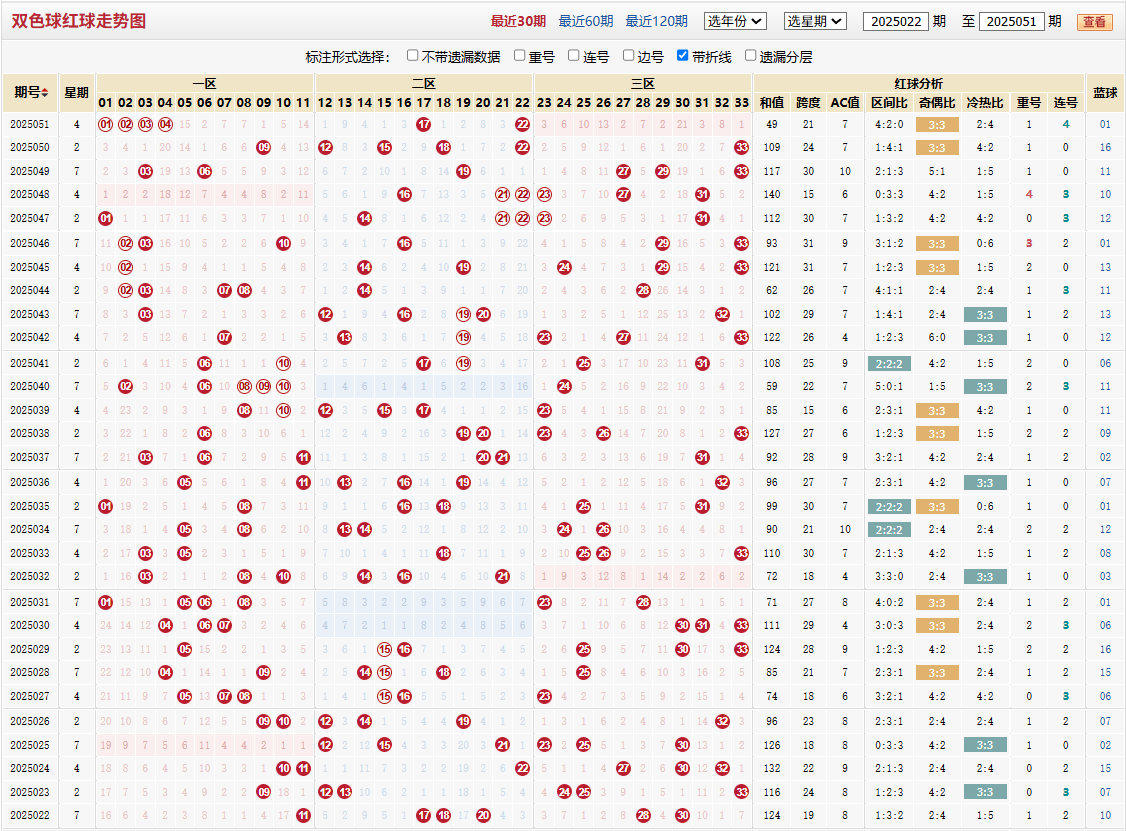Screen dimensions: 1126x831
Task: Click red ball 01 in row 2025051
Action: (106, 124)
